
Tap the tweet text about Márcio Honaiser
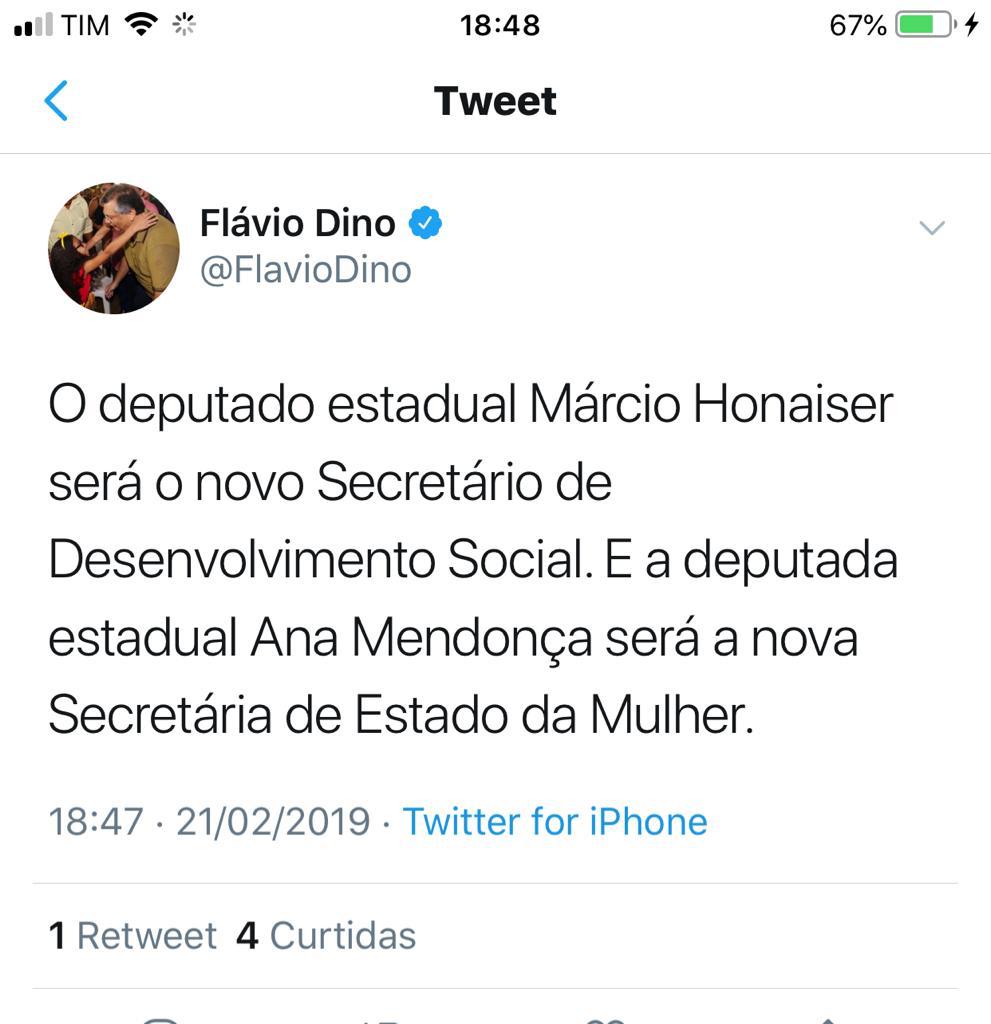[472, 560]
